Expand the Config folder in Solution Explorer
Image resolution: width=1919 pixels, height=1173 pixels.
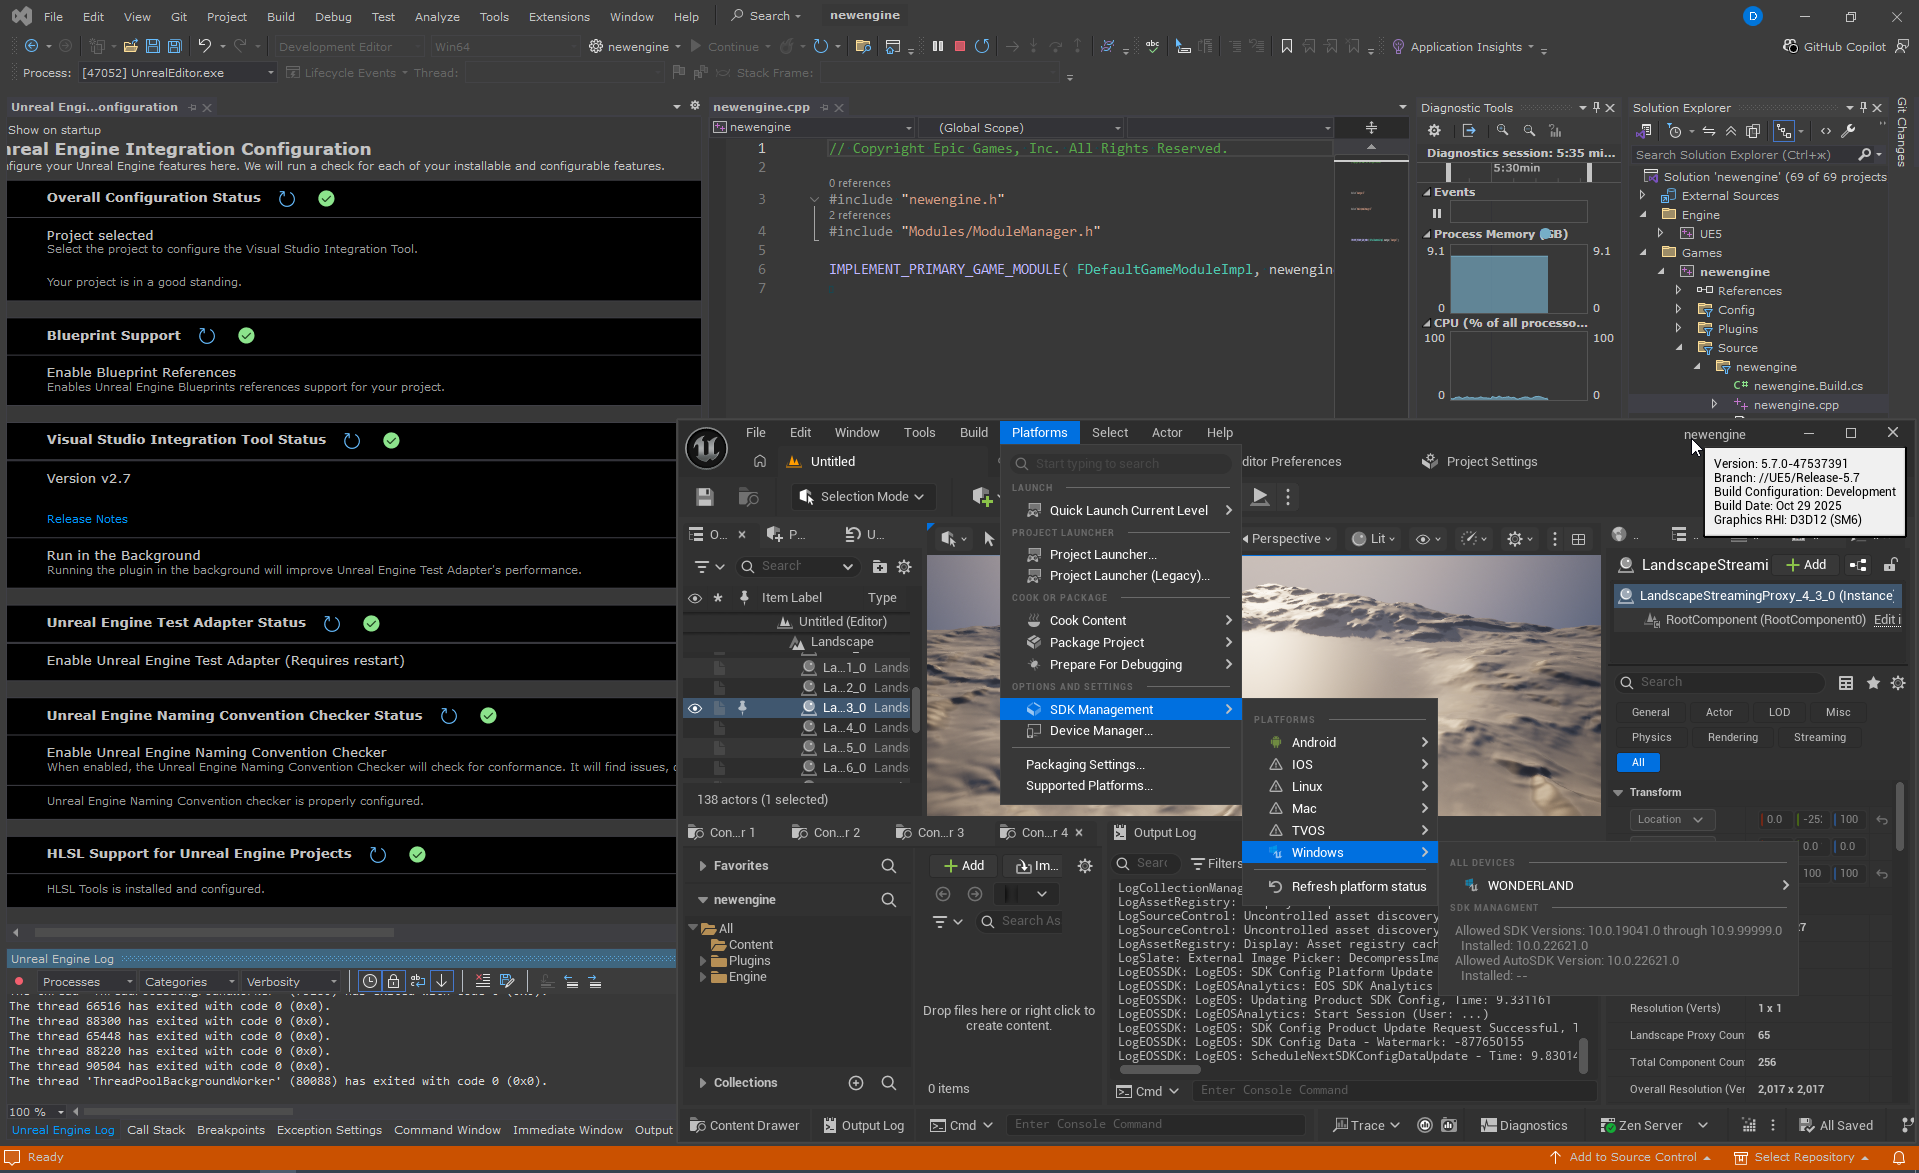tap(1679, 310)
